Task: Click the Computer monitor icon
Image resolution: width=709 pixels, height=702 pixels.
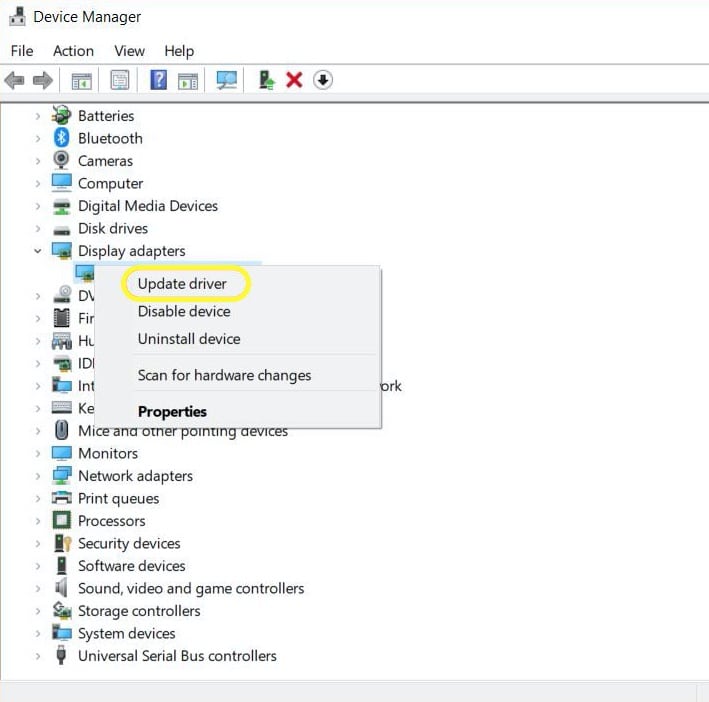Action: click(x=61, y=183)
